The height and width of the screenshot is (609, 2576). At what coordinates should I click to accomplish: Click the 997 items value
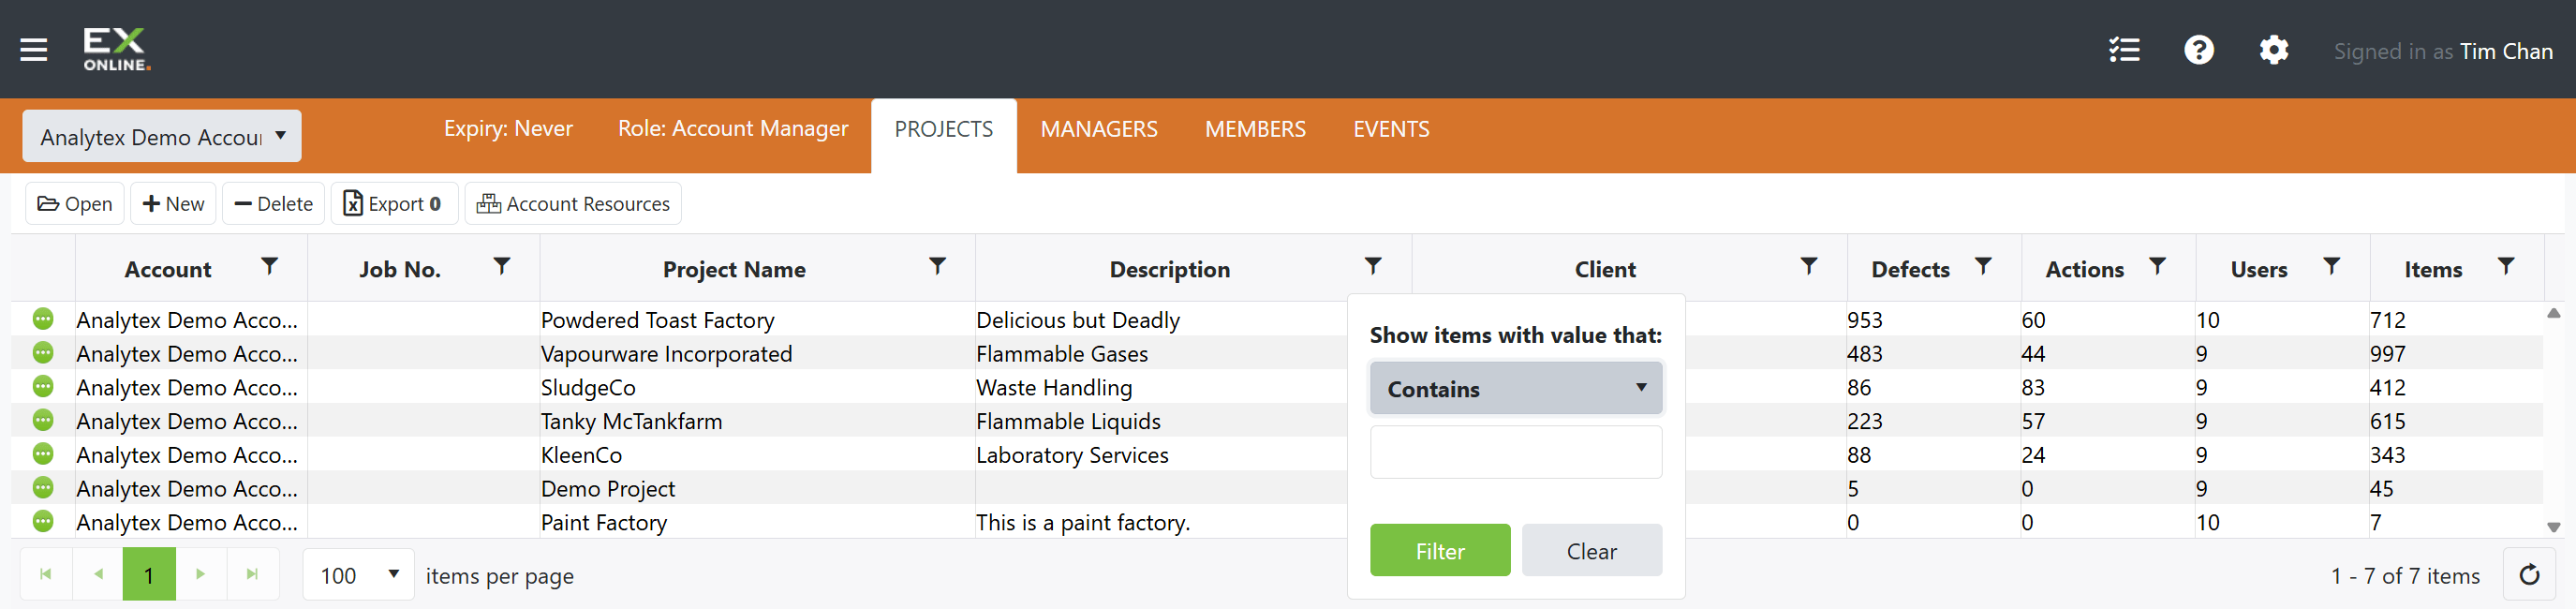[x=2387, y=354]
